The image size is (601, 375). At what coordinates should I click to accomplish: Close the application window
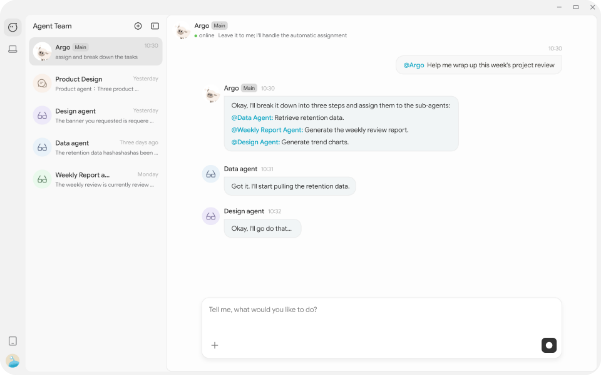click(x=593, y=7)
